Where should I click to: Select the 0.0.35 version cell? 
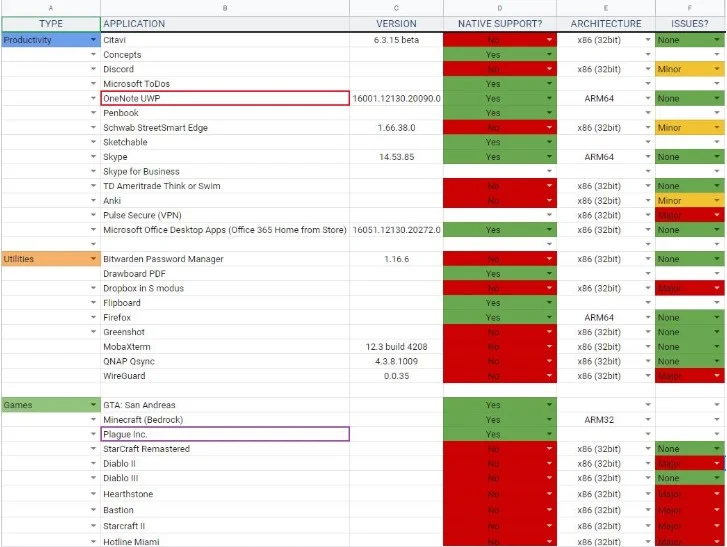coord(396,376)
